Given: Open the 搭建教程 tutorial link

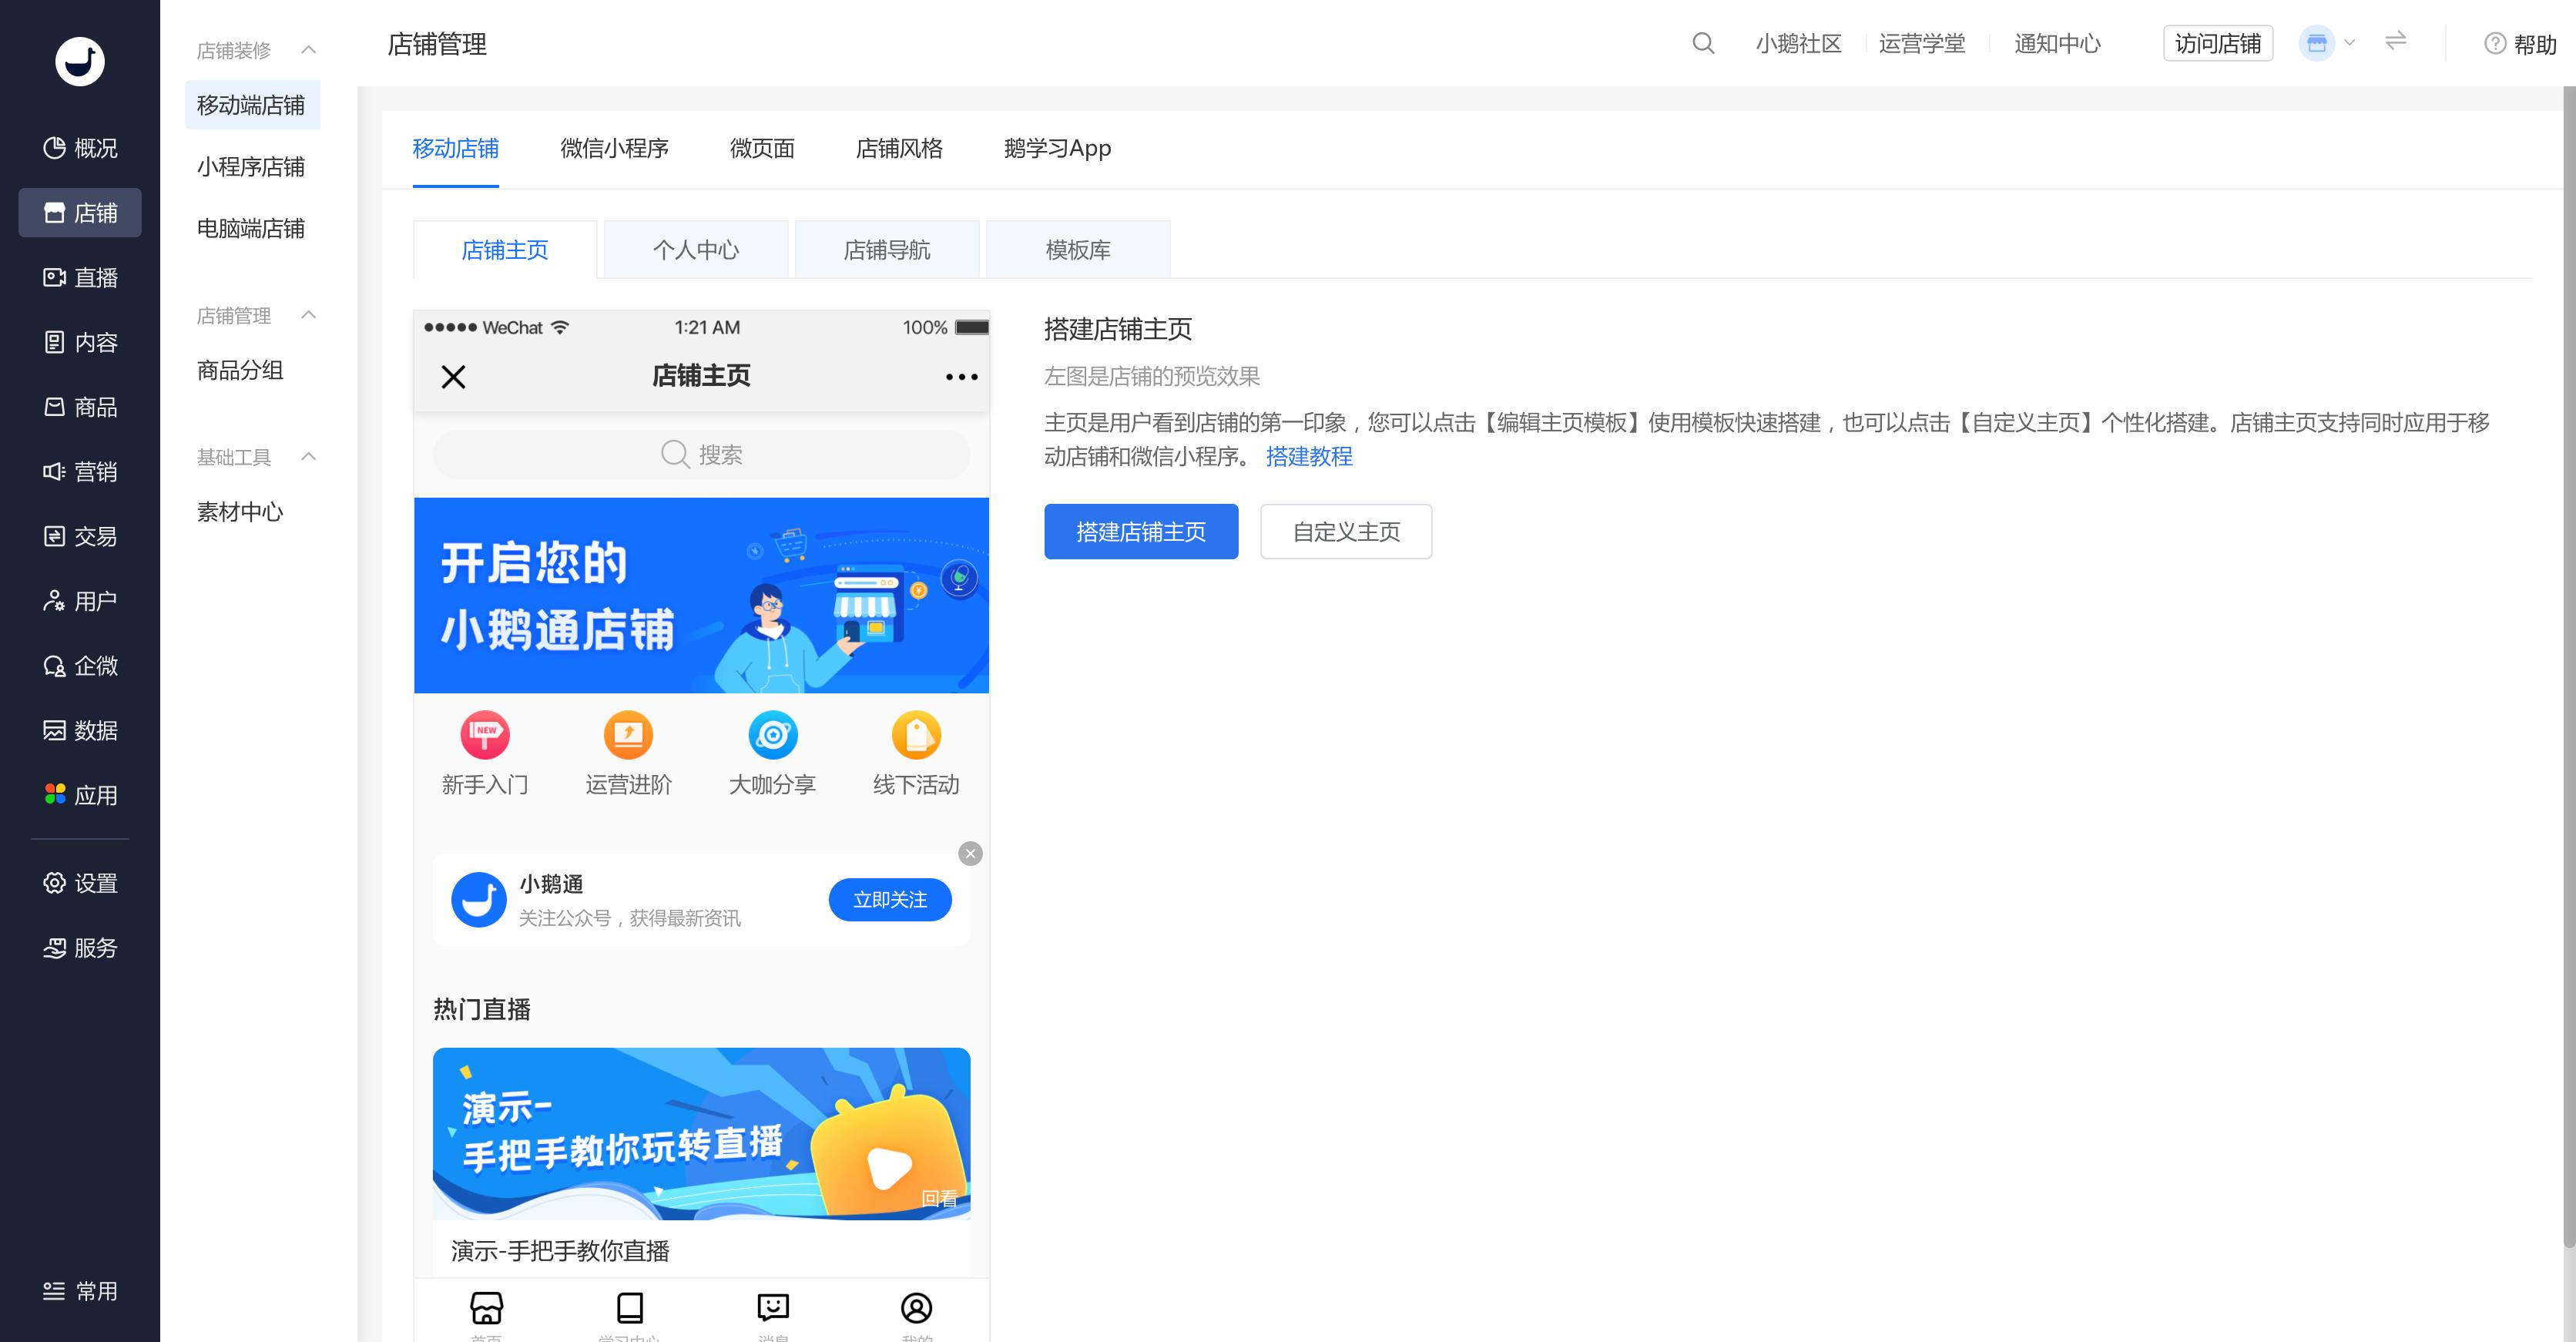Looking at the screenshot, I should click(1309, 456).
